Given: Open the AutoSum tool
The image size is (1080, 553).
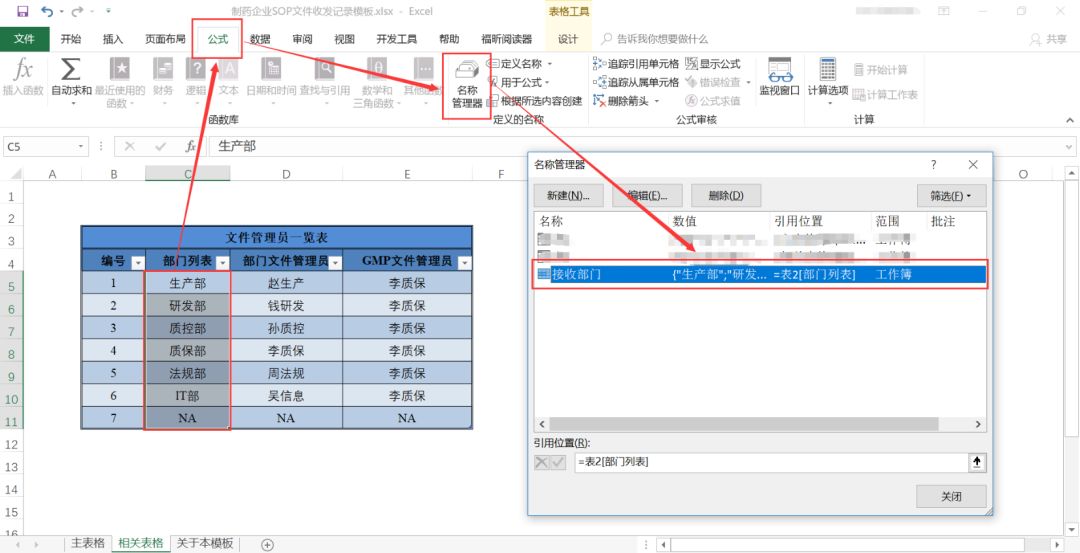Looking at the screenshot, I should (x=71, y=72).
